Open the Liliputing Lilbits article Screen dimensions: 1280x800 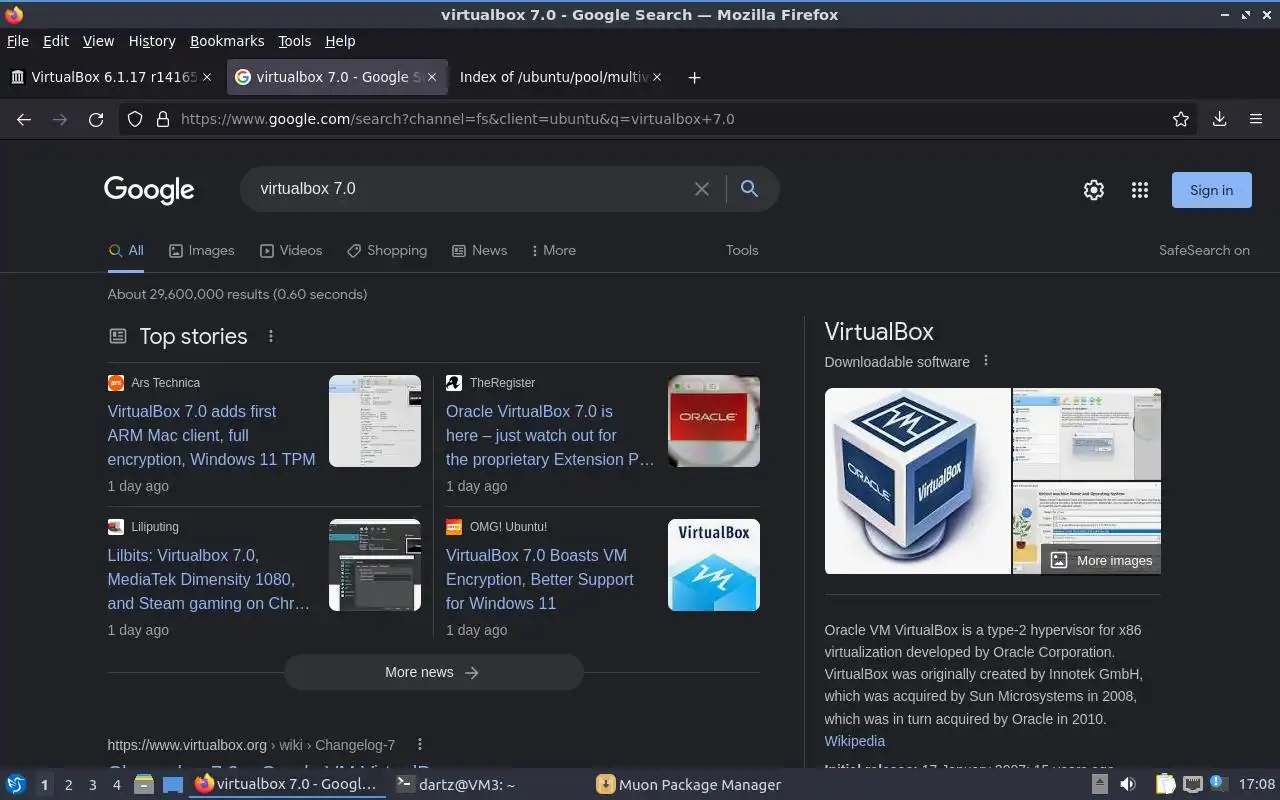click(208, 579)
